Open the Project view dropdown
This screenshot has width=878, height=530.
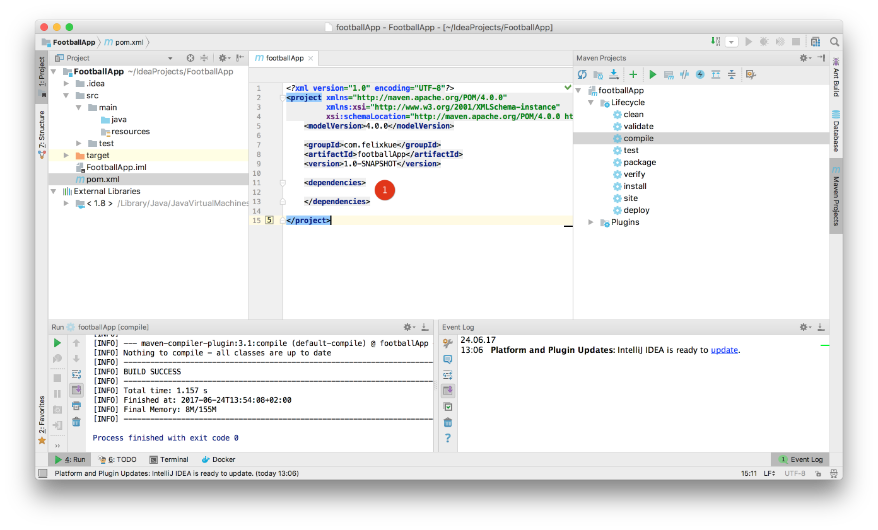click(x=170, y=58)
